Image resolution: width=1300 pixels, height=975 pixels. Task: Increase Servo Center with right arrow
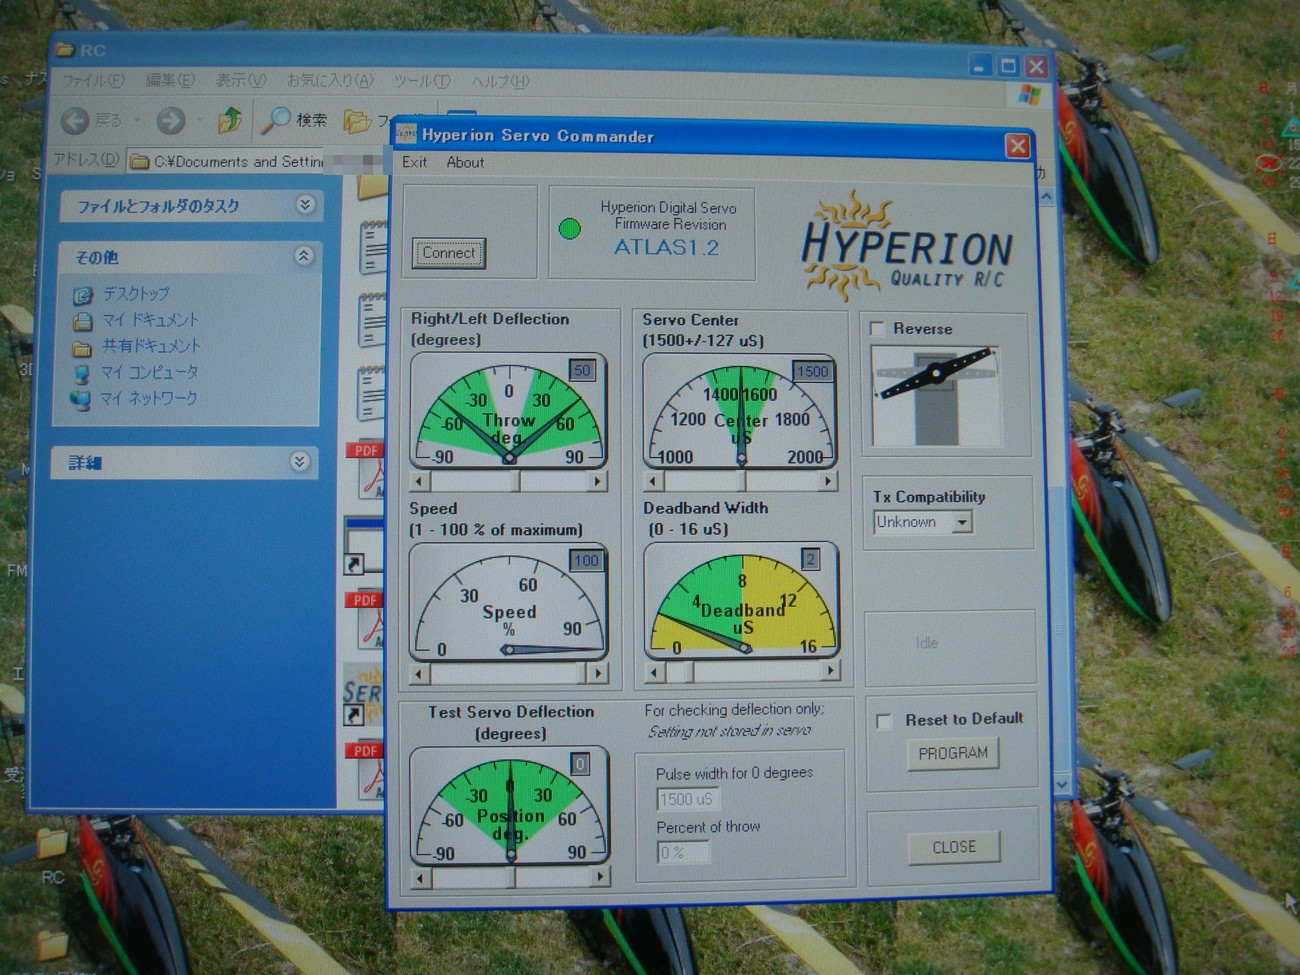(x=828, y=482)
